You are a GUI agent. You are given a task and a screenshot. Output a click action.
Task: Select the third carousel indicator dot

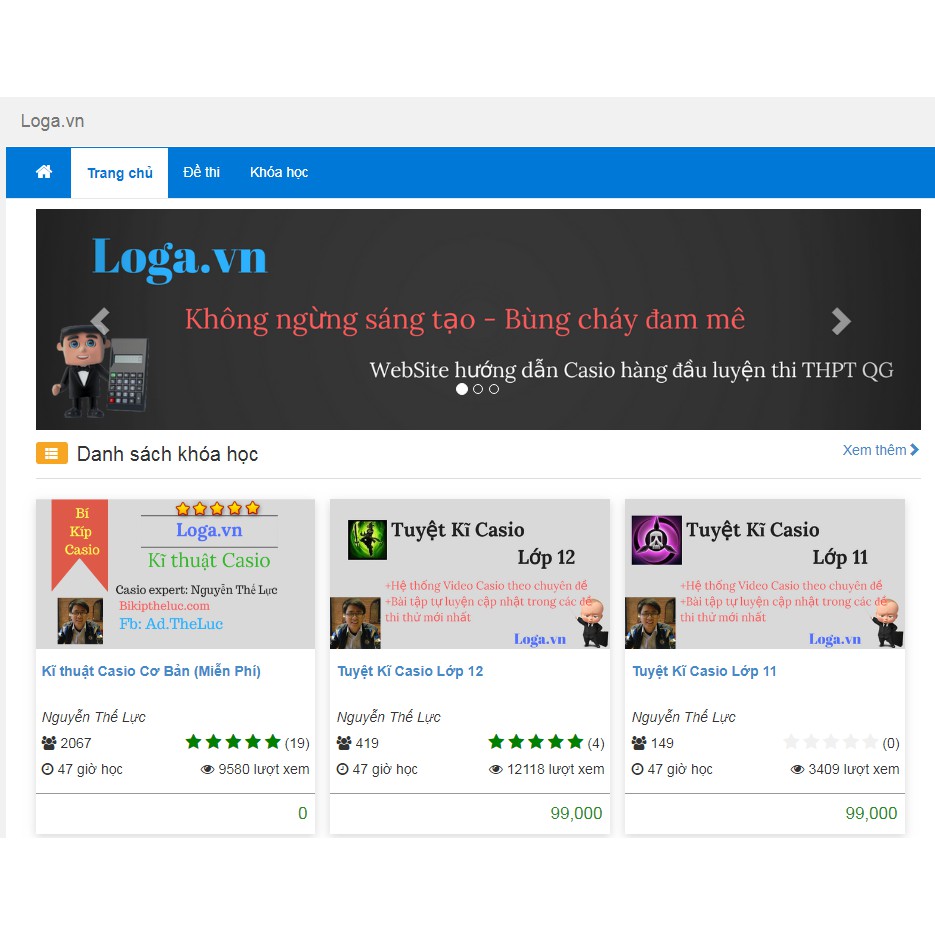(x=494, y=389)
